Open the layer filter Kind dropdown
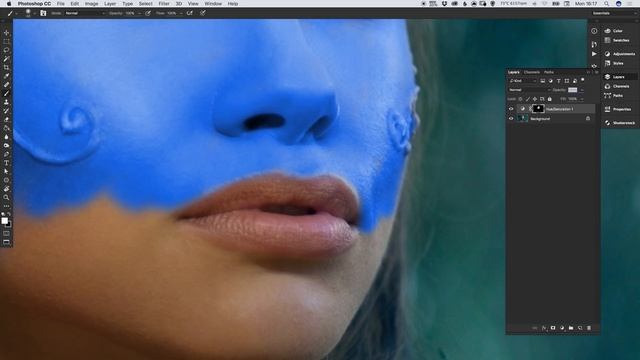 coord(523,81)
